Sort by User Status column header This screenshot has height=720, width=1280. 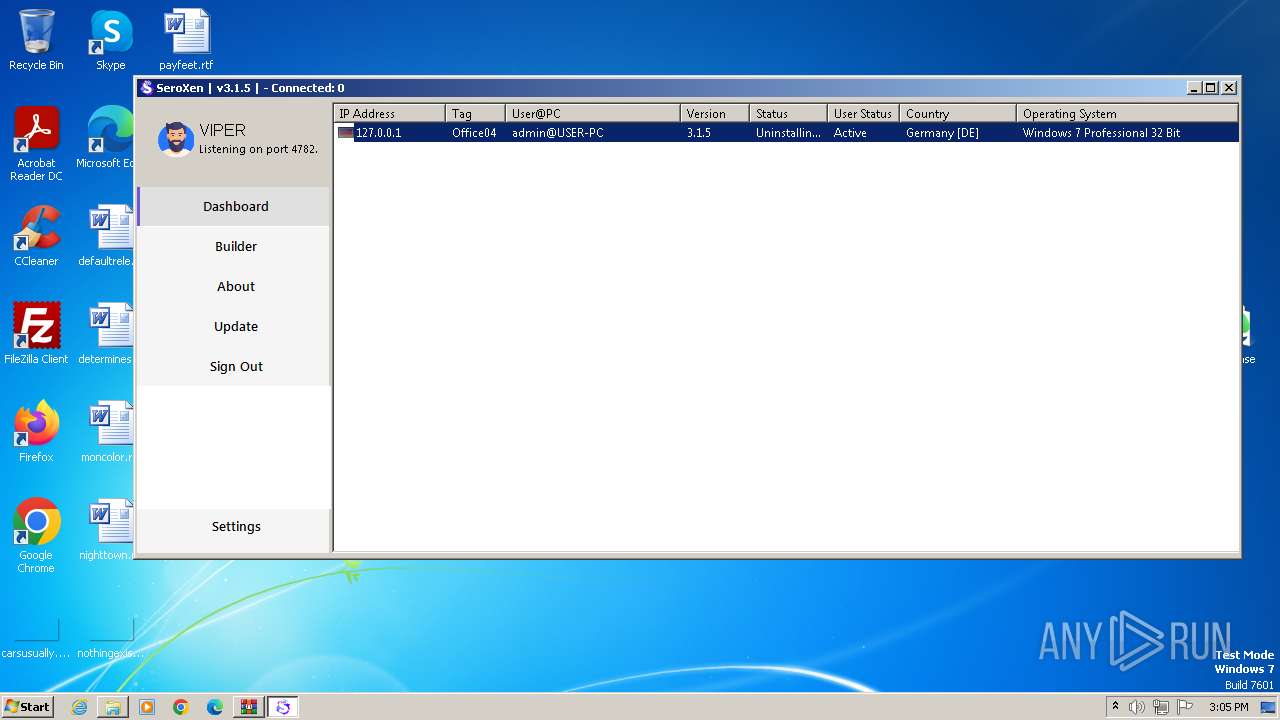pyautogui.click(x=864, y=114)
